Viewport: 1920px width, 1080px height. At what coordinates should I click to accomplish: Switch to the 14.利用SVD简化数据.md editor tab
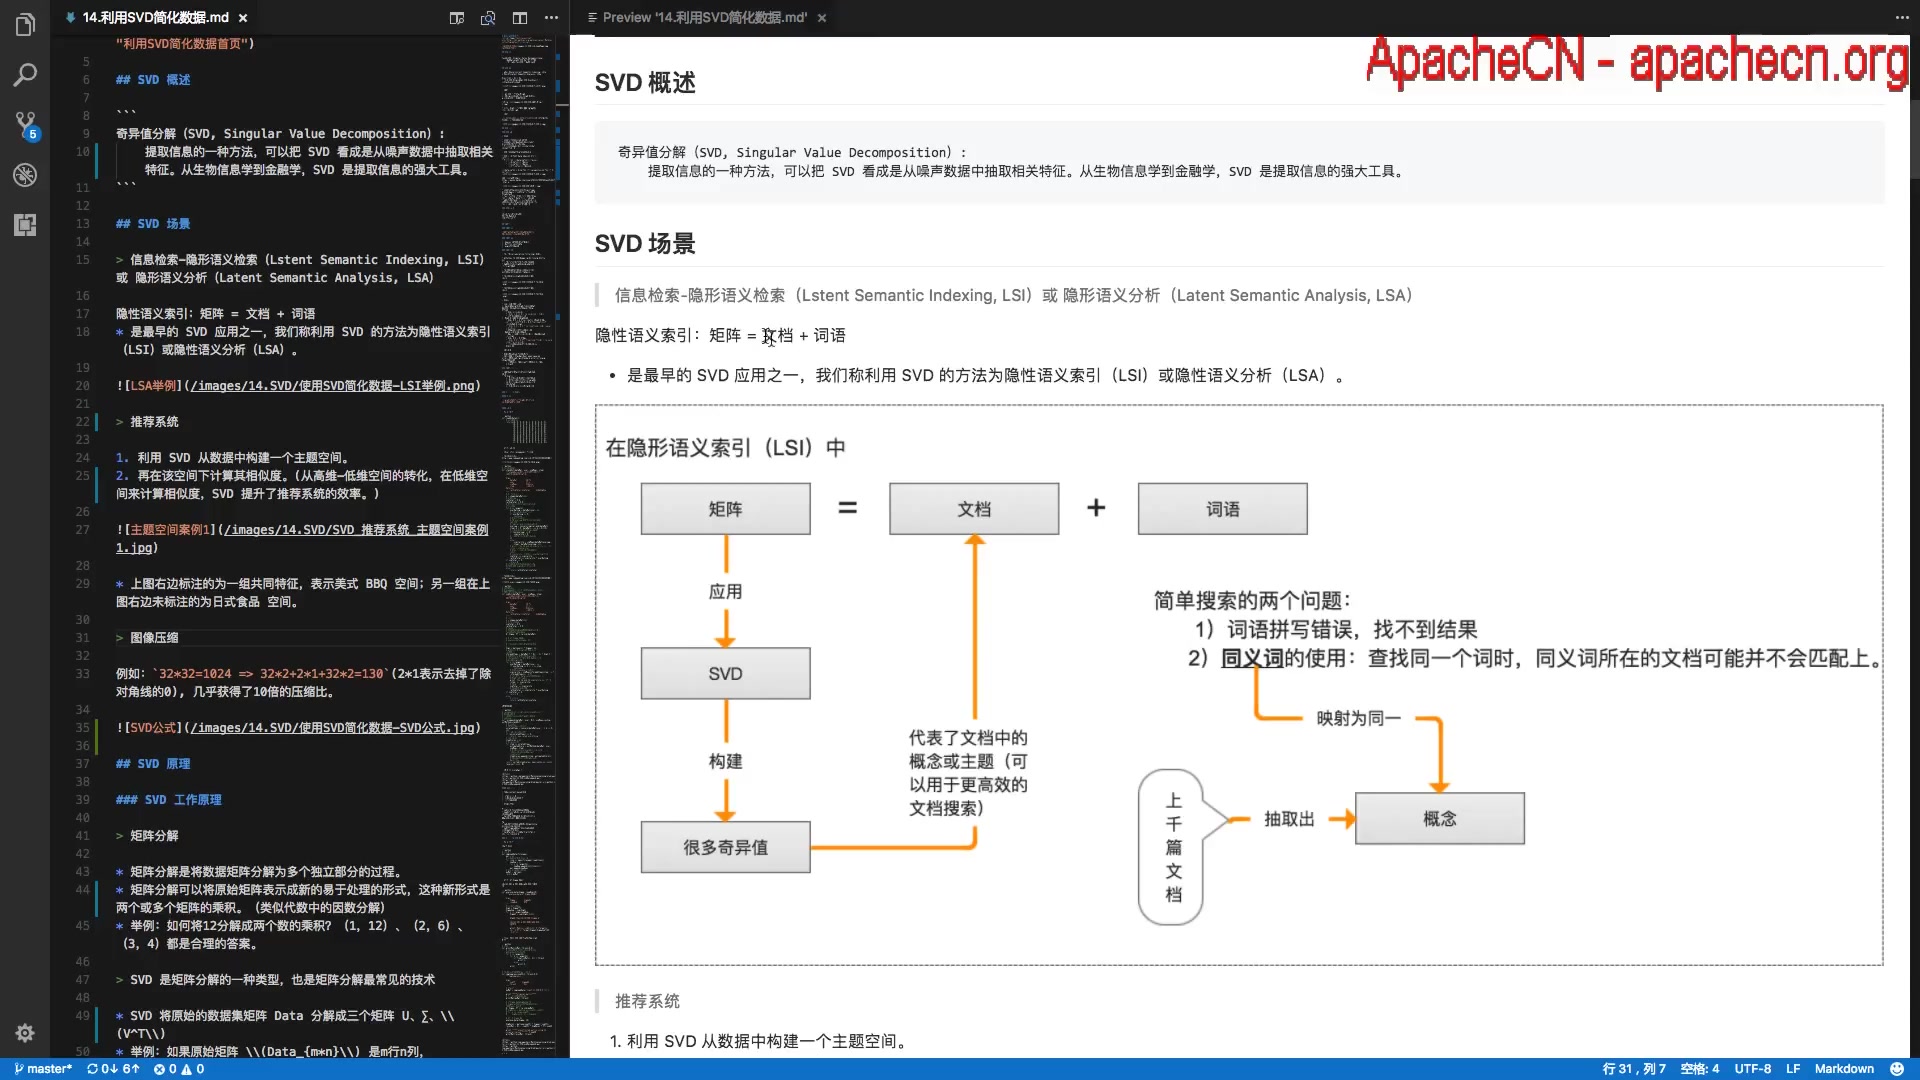coord(155,18)
